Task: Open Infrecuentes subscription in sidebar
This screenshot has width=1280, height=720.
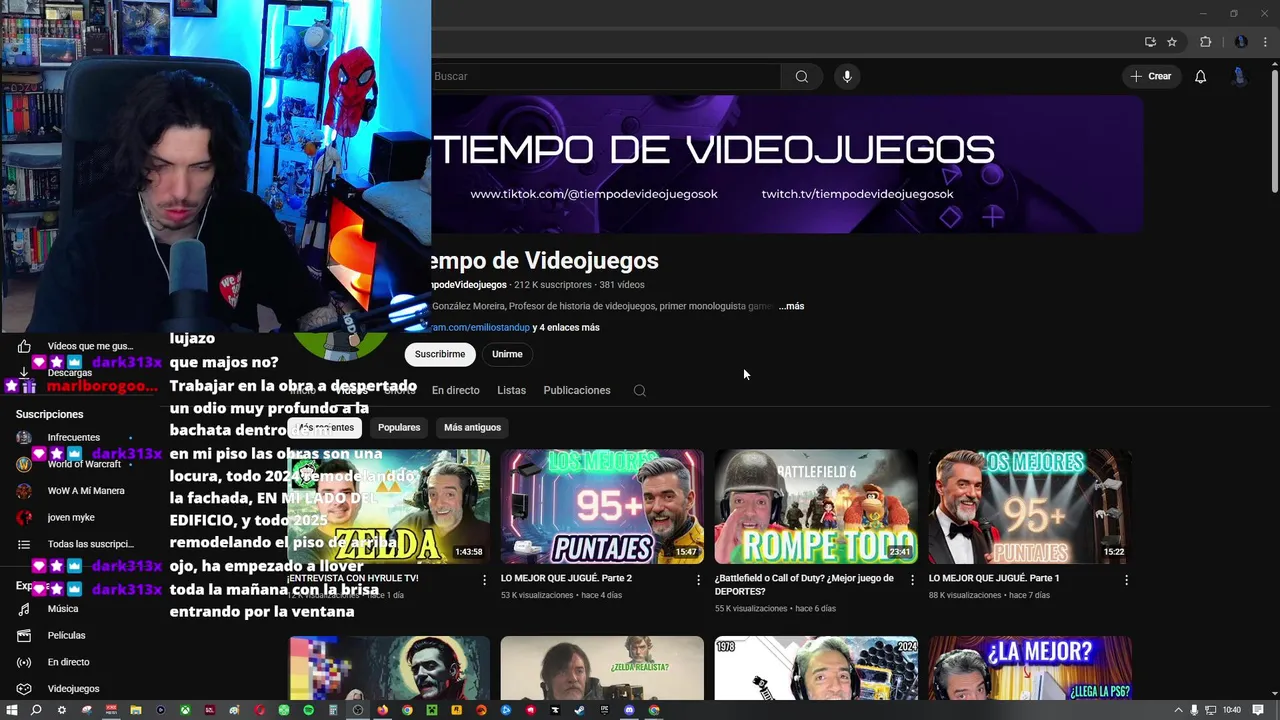Action: pos(76,437)
